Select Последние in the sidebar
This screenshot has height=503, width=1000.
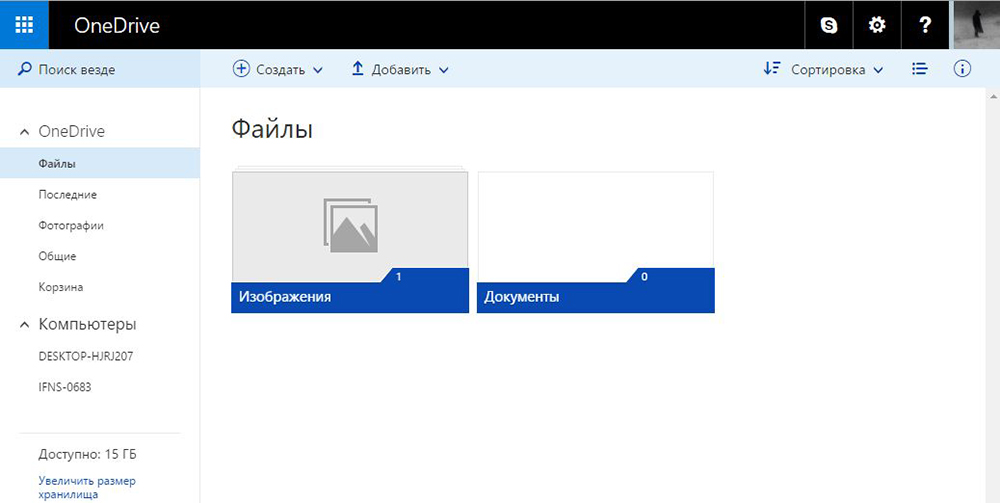[68, 195]
